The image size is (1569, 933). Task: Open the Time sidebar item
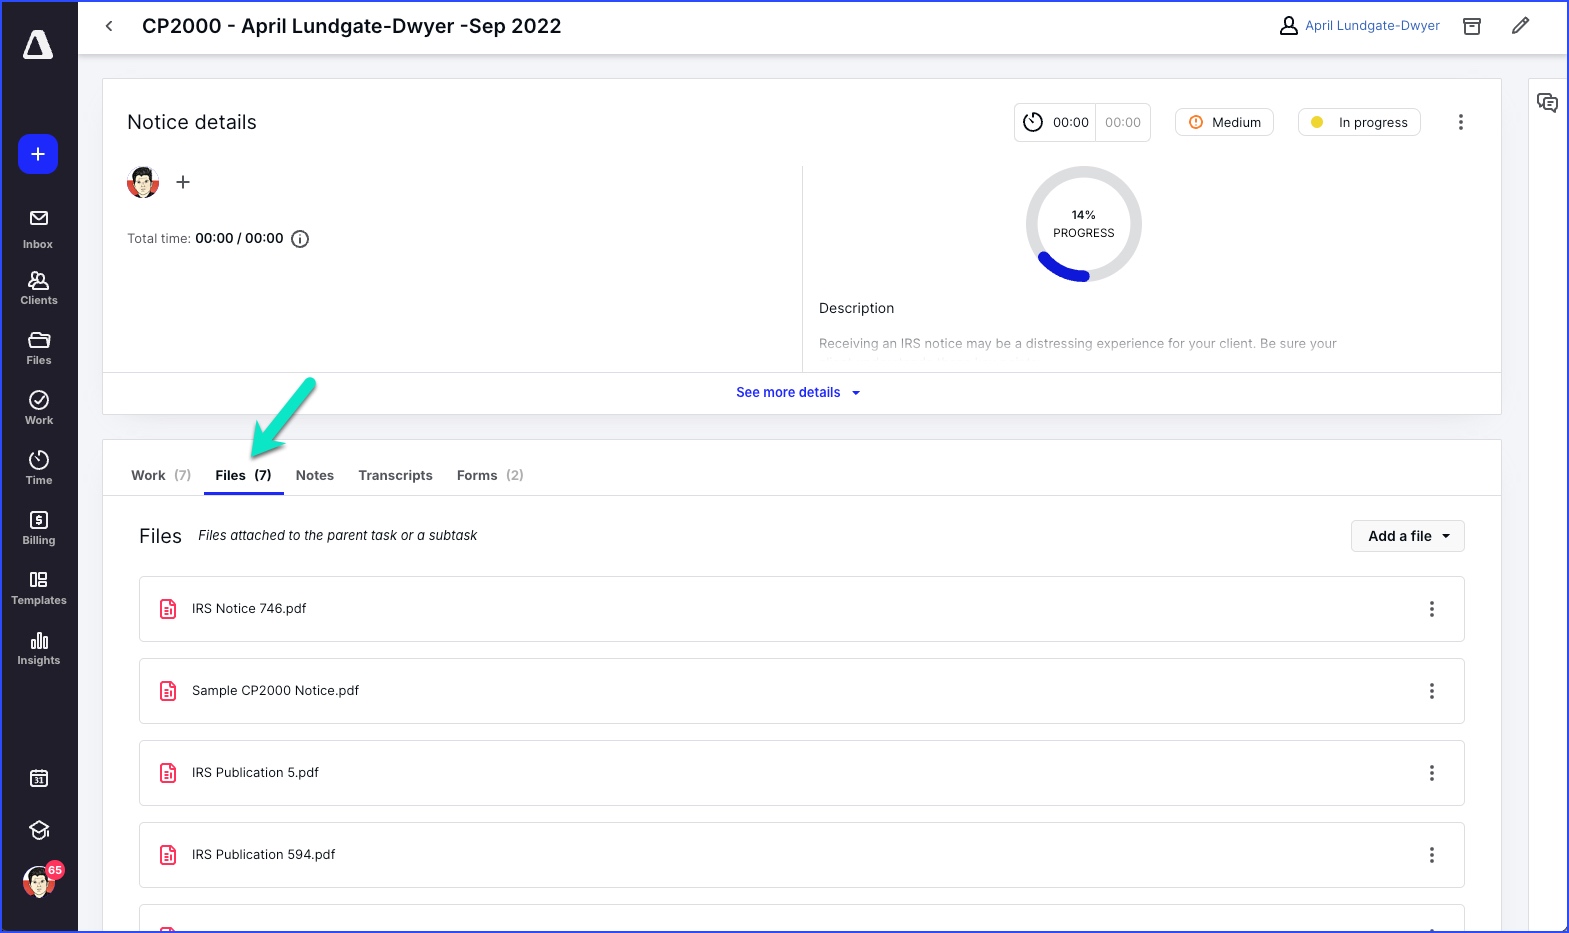38,468
